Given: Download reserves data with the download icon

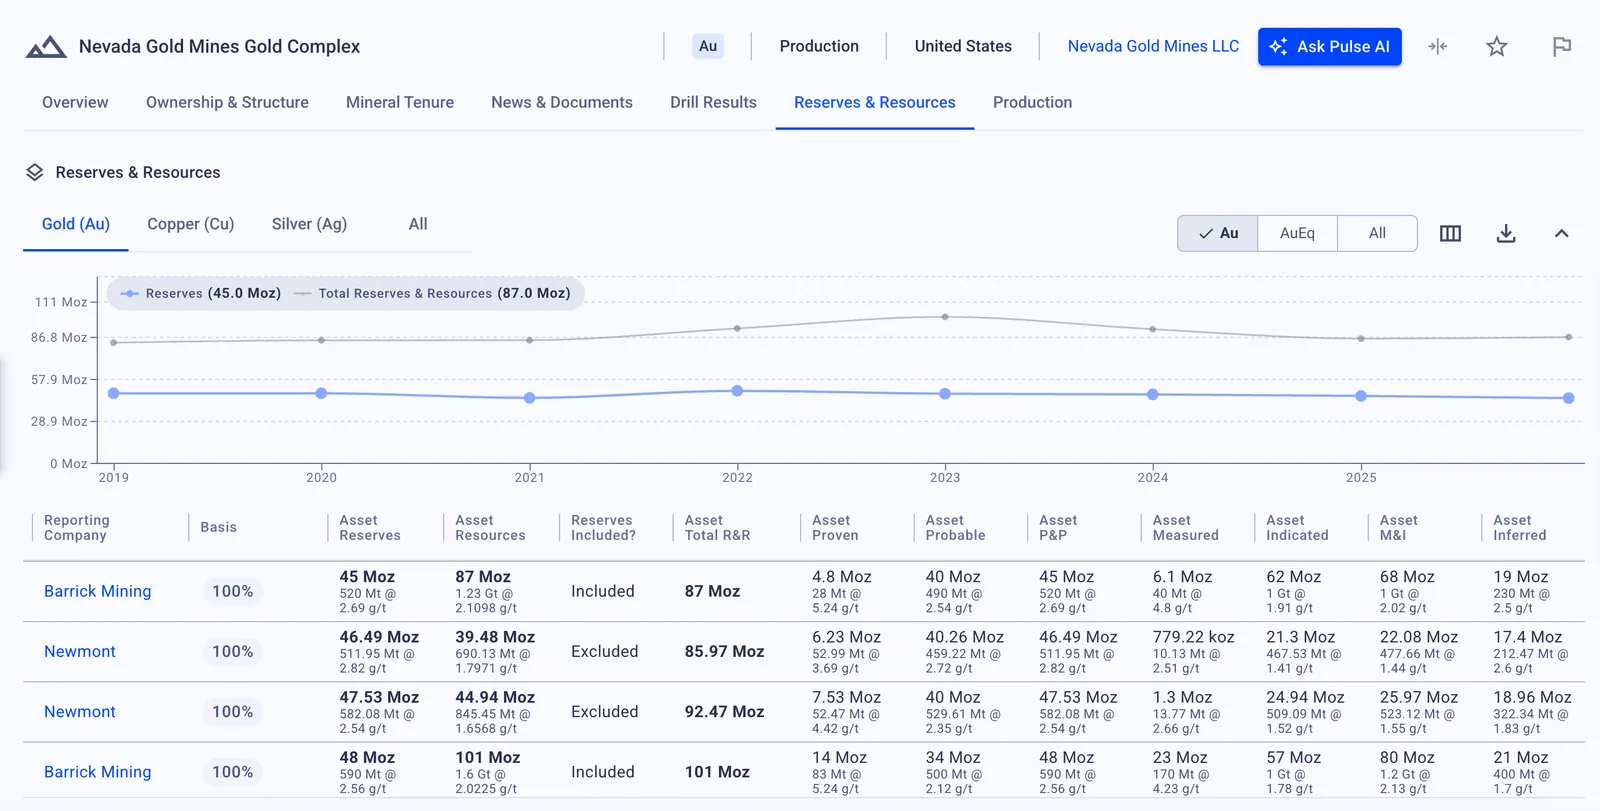Looking at the screenshot, I should [1506, 233].
